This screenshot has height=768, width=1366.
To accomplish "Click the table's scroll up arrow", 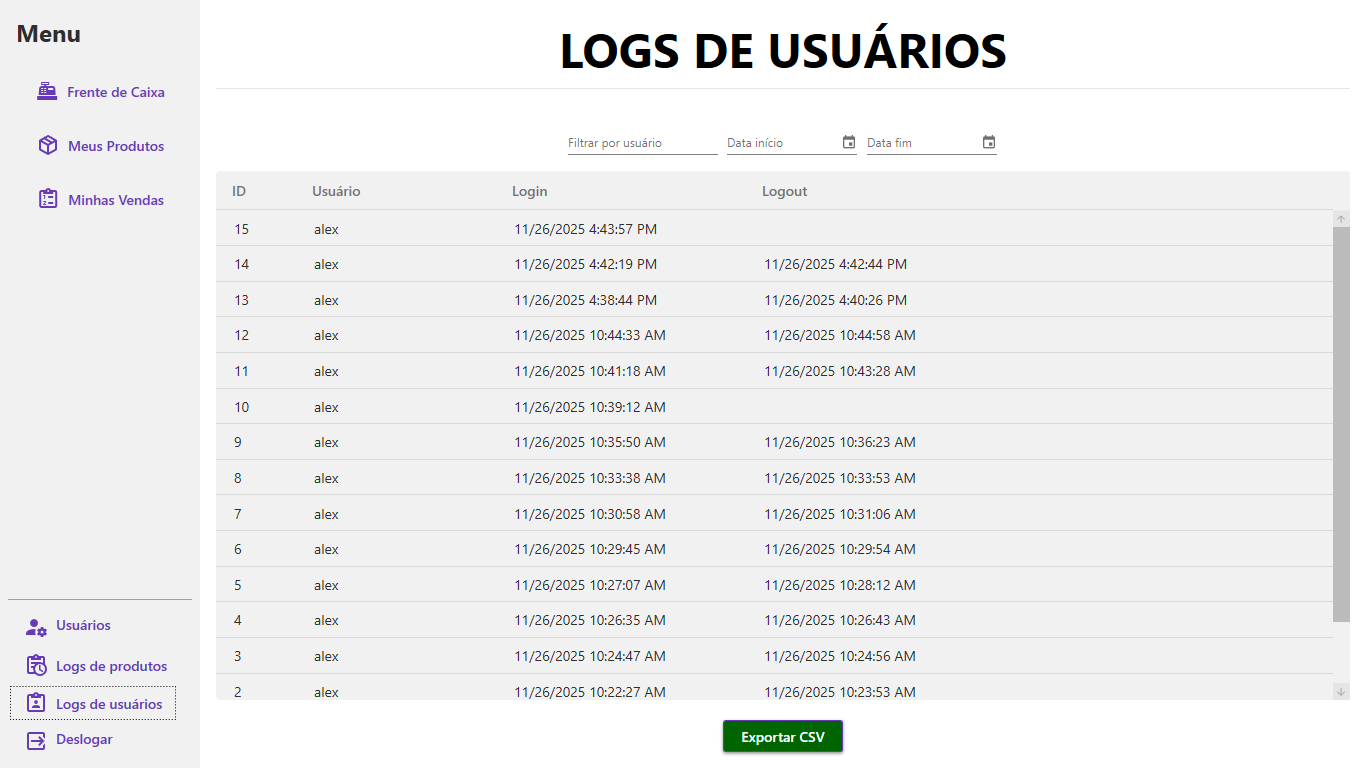I will coord(1341,219).
